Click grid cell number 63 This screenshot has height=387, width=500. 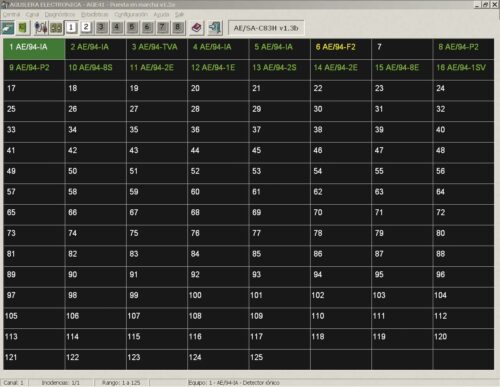pos(402,194)
